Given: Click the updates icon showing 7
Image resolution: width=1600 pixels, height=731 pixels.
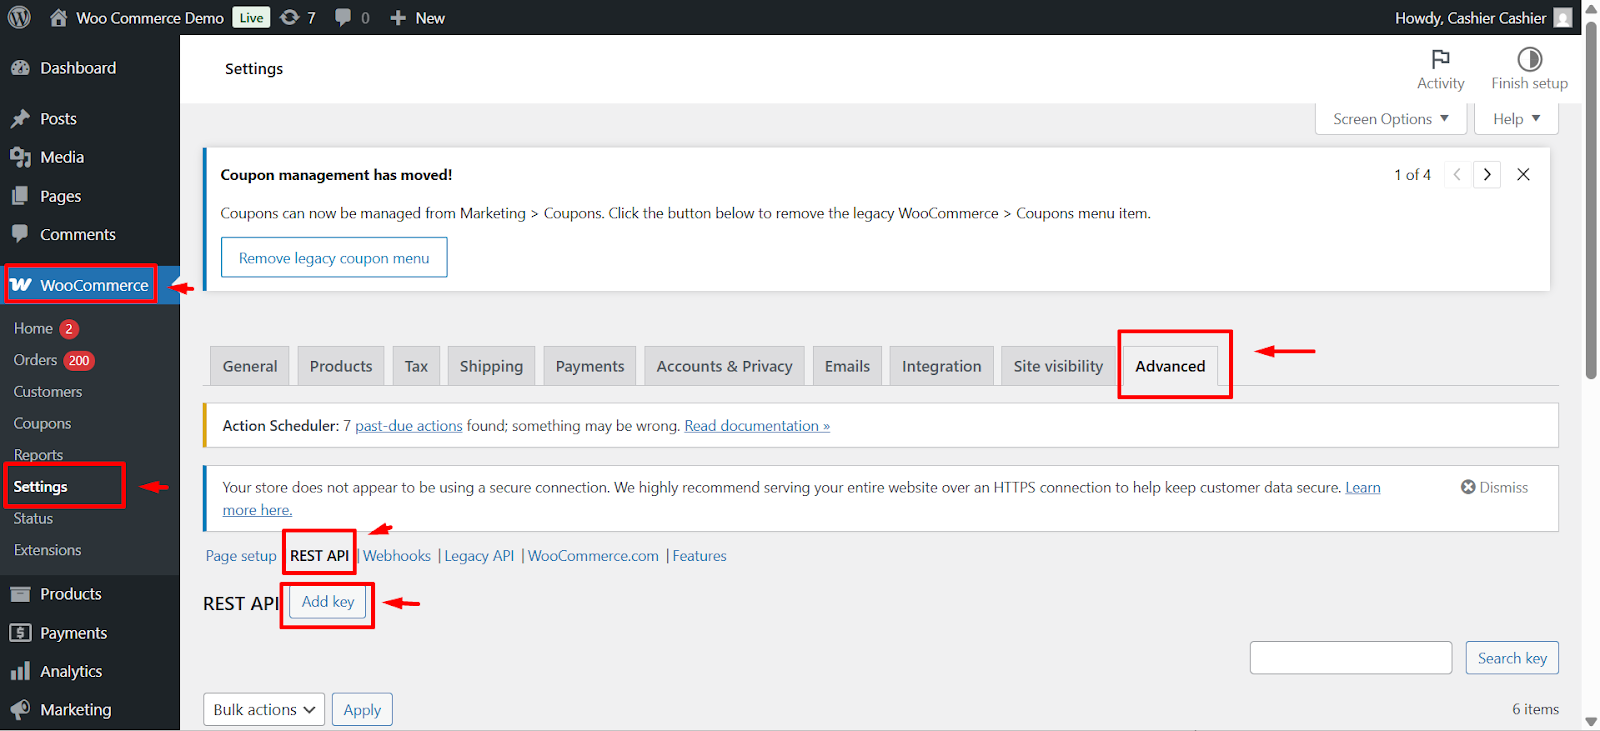Looking at the screenshot, I should (x=290, y=17).
